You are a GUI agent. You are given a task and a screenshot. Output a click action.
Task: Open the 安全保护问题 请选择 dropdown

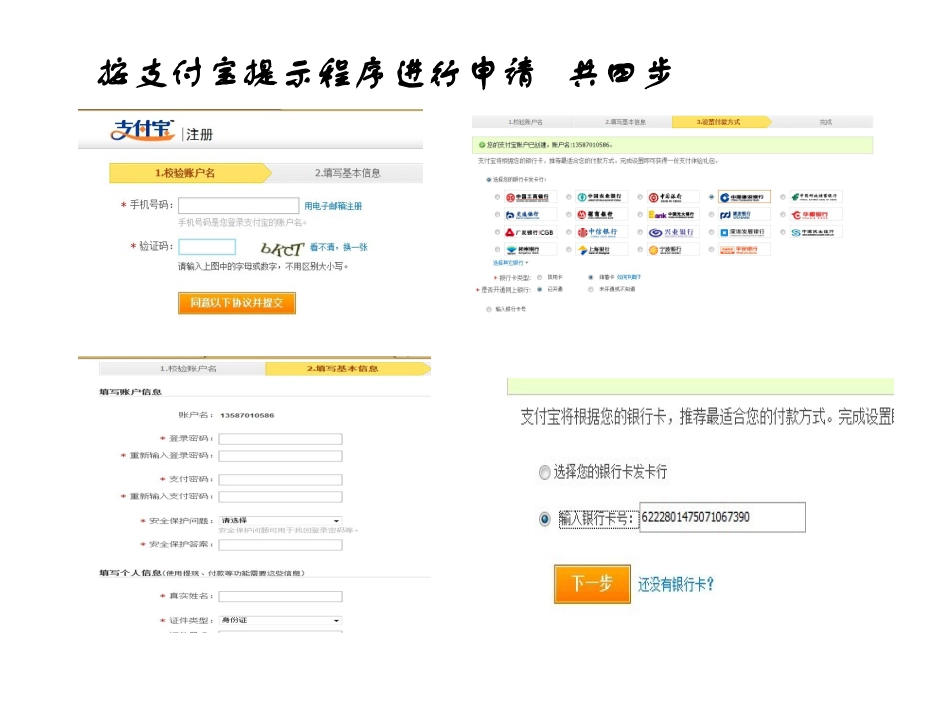pyautogui.click(x=281, y=520)
